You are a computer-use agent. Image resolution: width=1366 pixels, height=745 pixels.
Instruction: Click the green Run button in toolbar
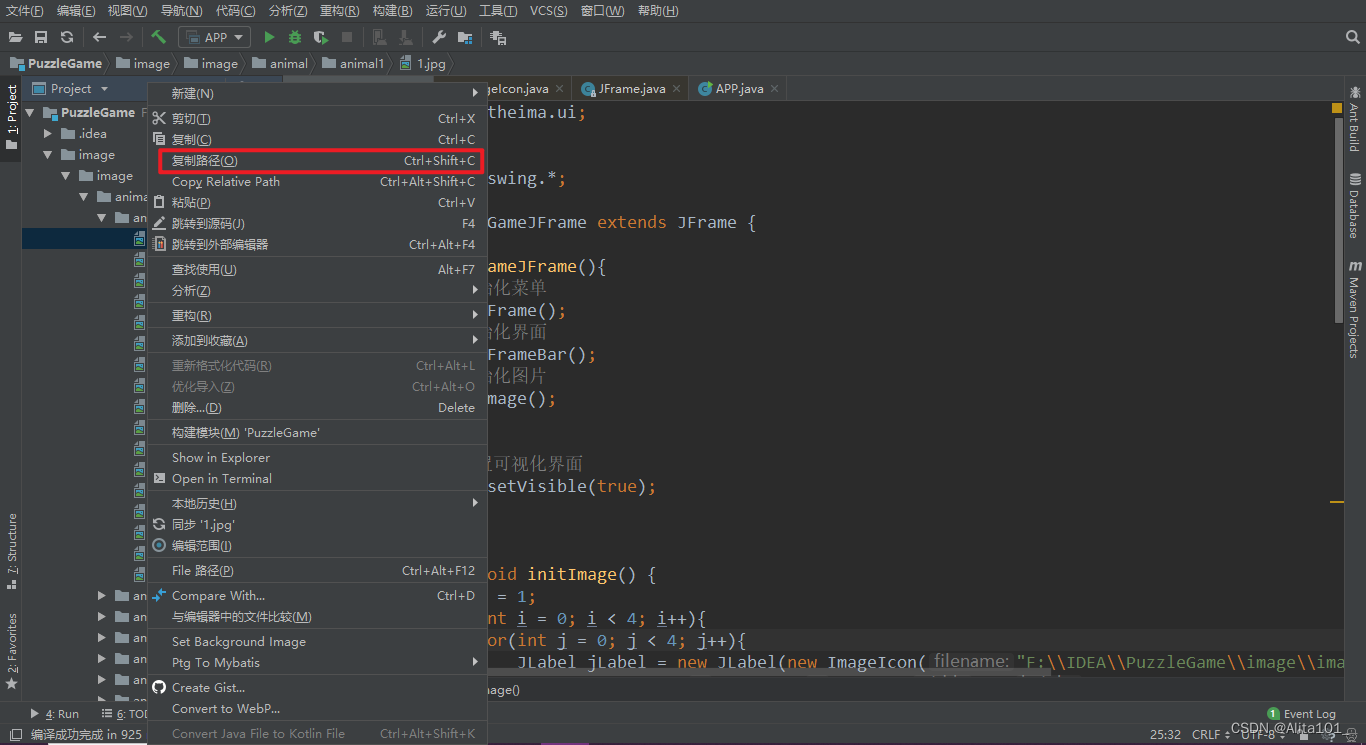coord(269,37)
